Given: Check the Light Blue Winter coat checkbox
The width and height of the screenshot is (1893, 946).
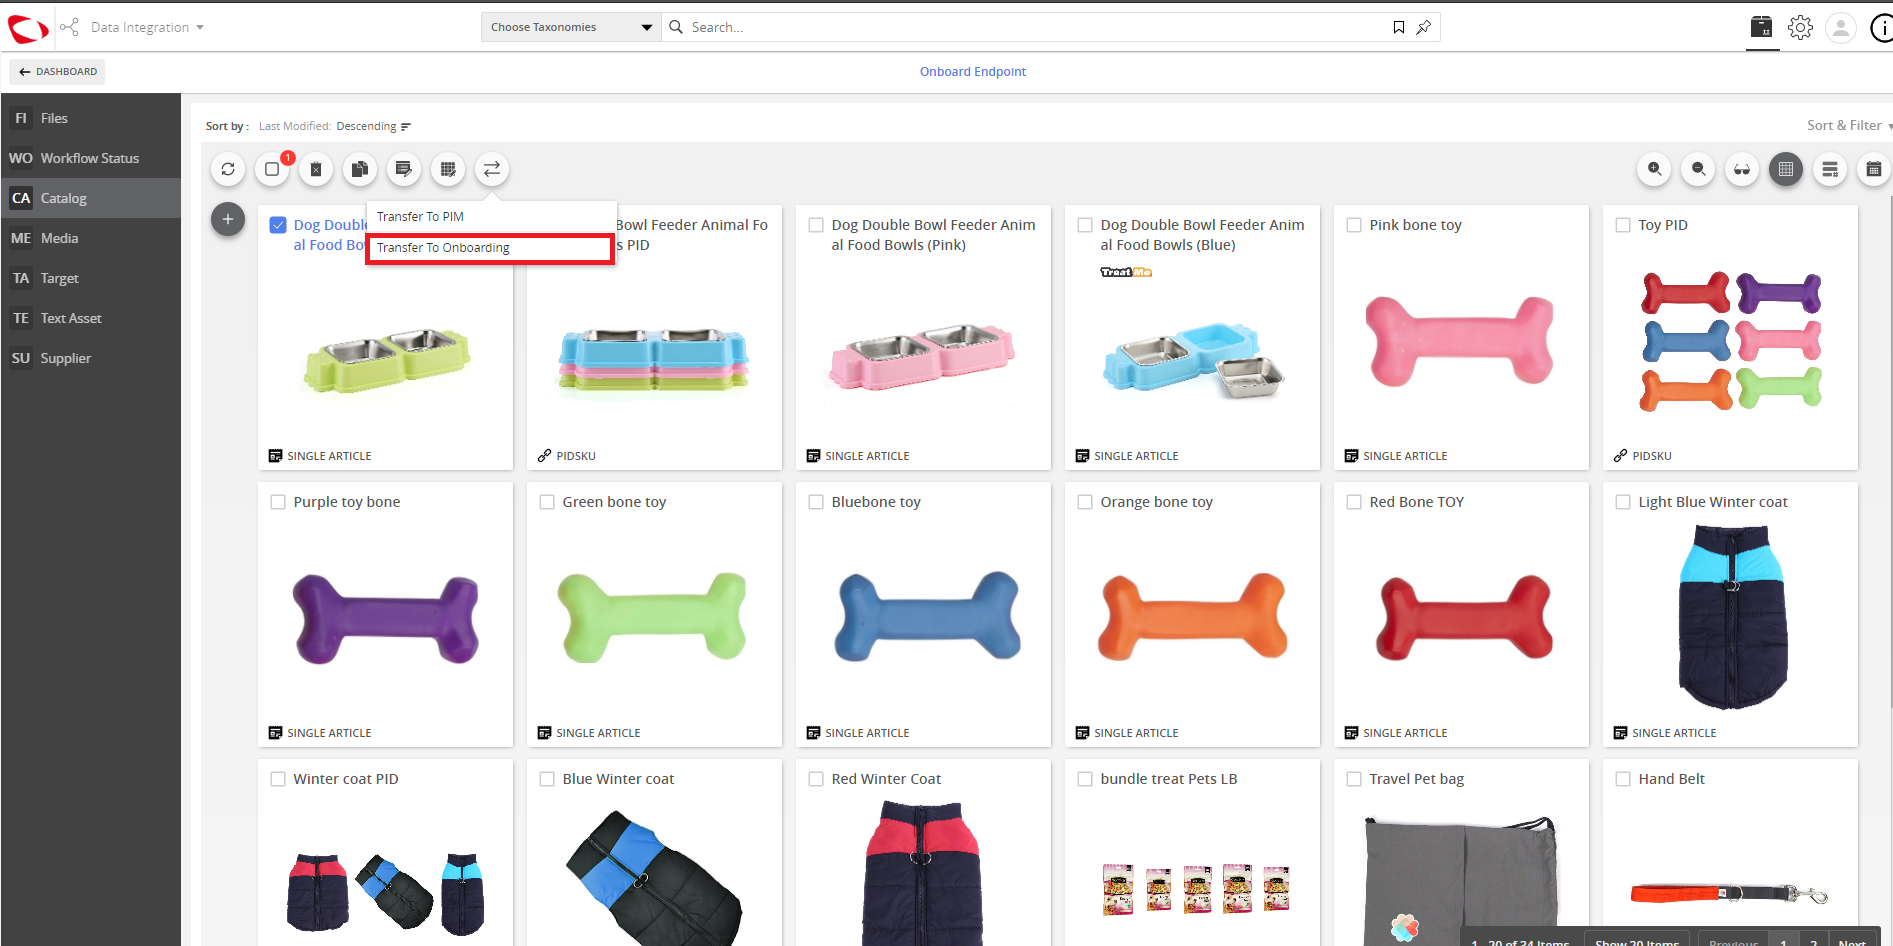Looking at the screenshot, I should pyautogui.click(x=1623, y=502).
